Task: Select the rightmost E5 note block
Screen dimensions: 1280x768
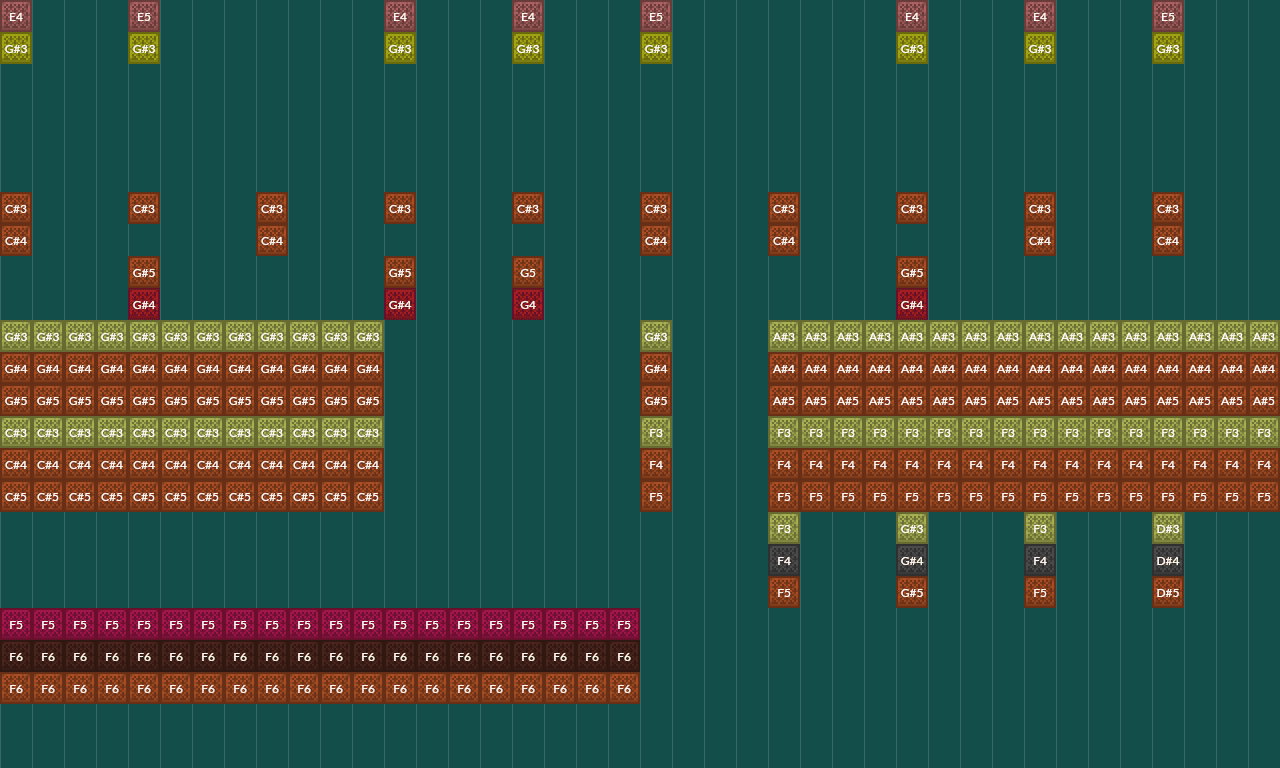Action: pyautogui.click(x=1168, y=16)
